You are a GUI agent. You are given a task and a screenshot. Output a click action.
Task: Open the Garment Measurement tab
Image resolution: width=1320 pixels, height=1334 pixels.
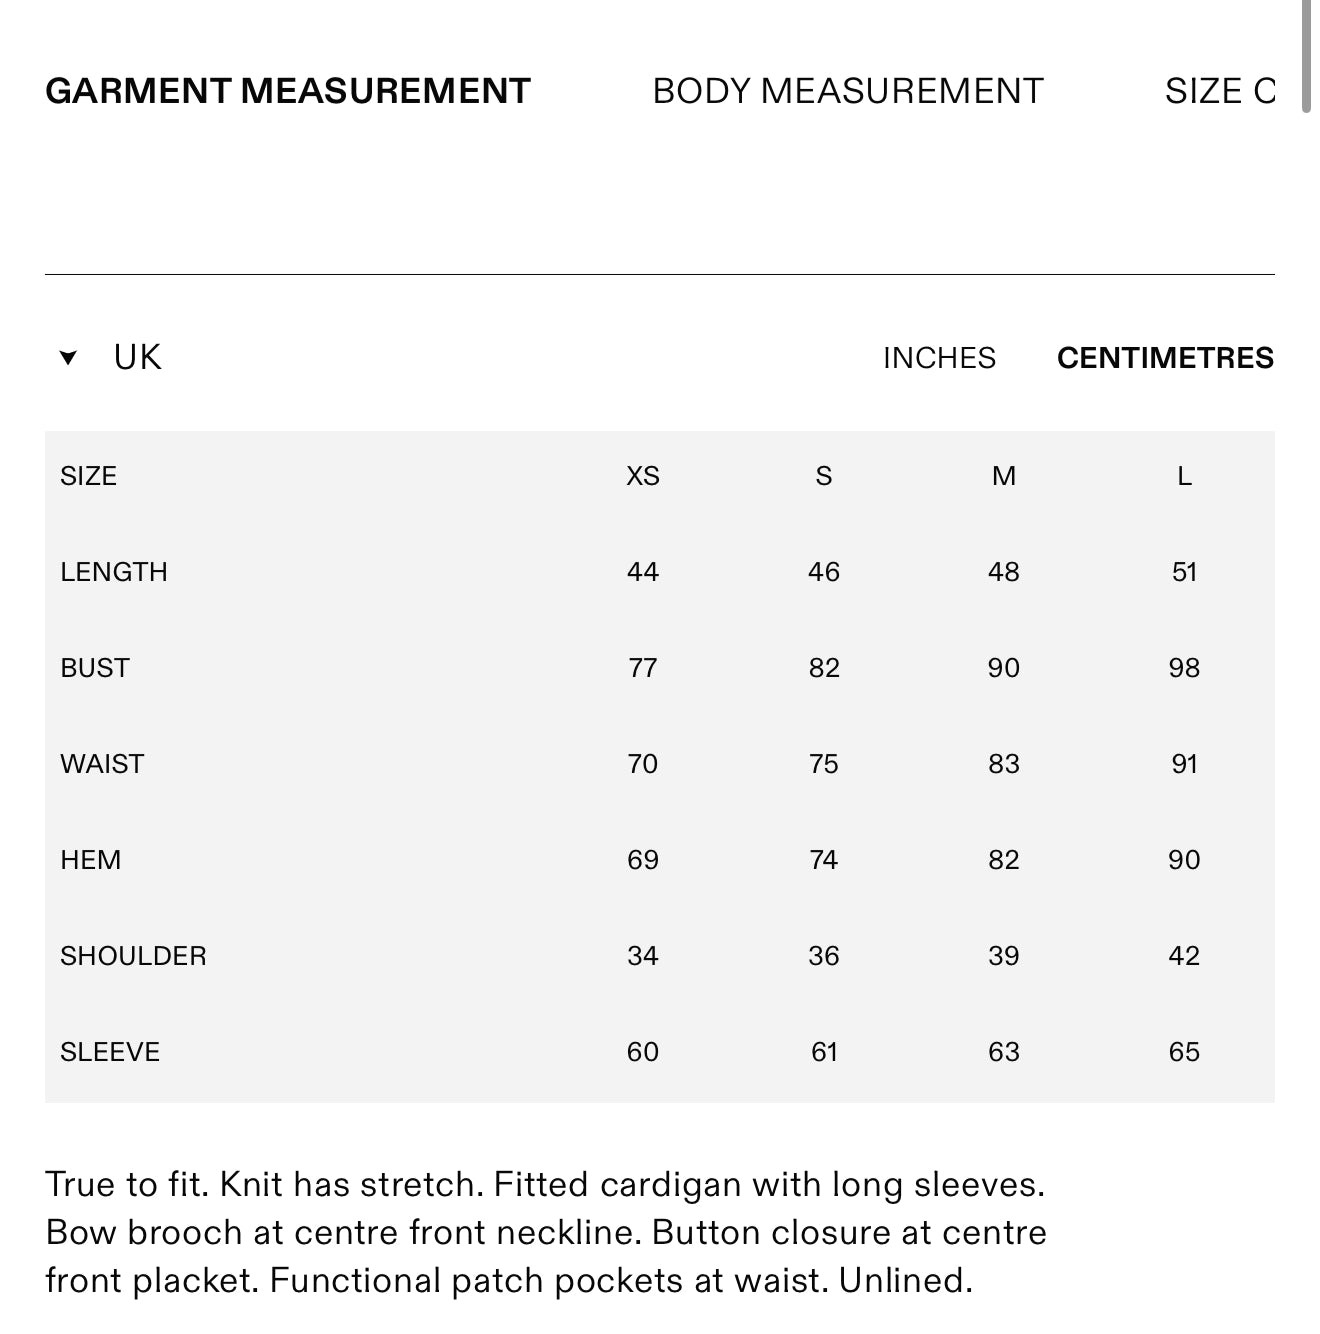(288, 91)
